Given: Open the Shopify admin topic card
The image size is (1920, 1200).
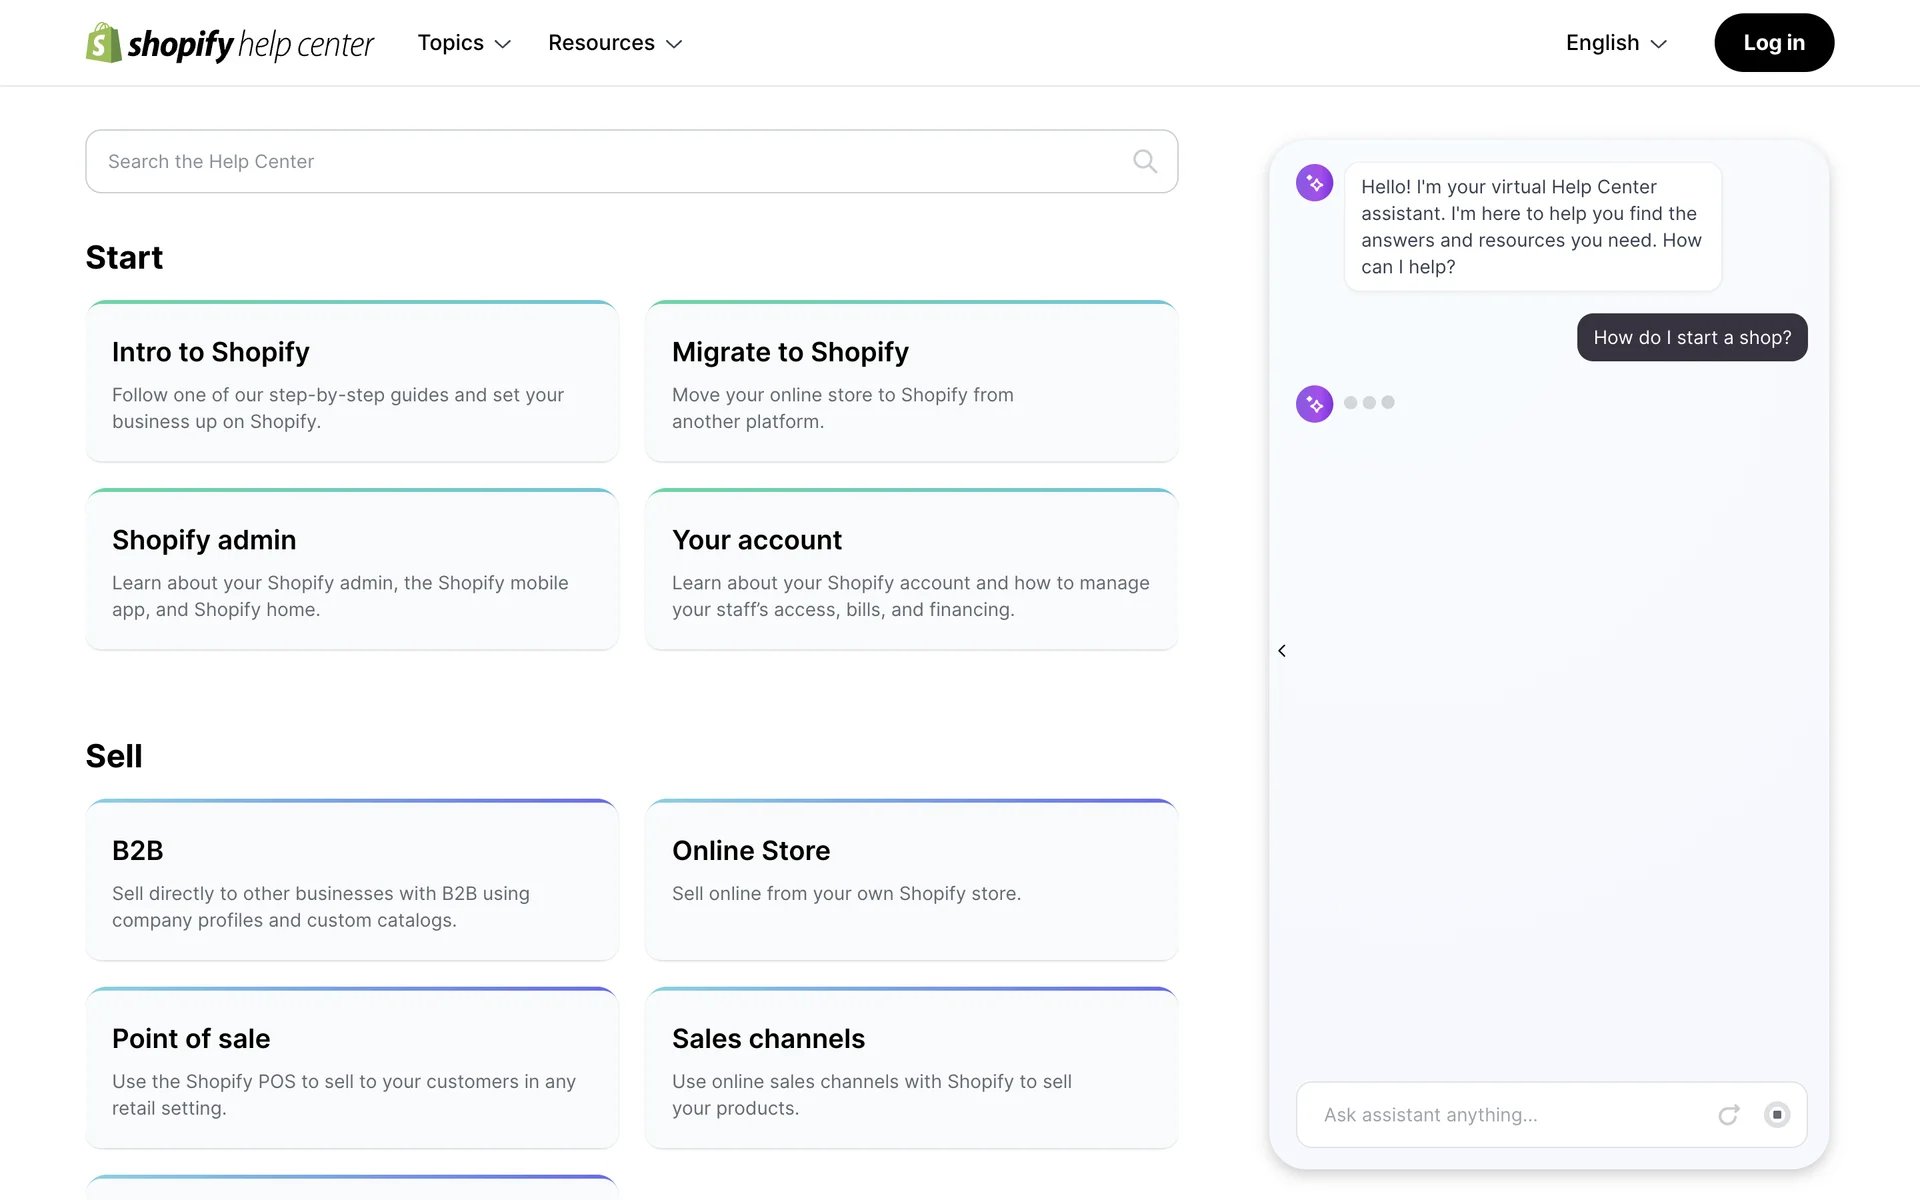Looking at the screenshot, I should point(351,570).
